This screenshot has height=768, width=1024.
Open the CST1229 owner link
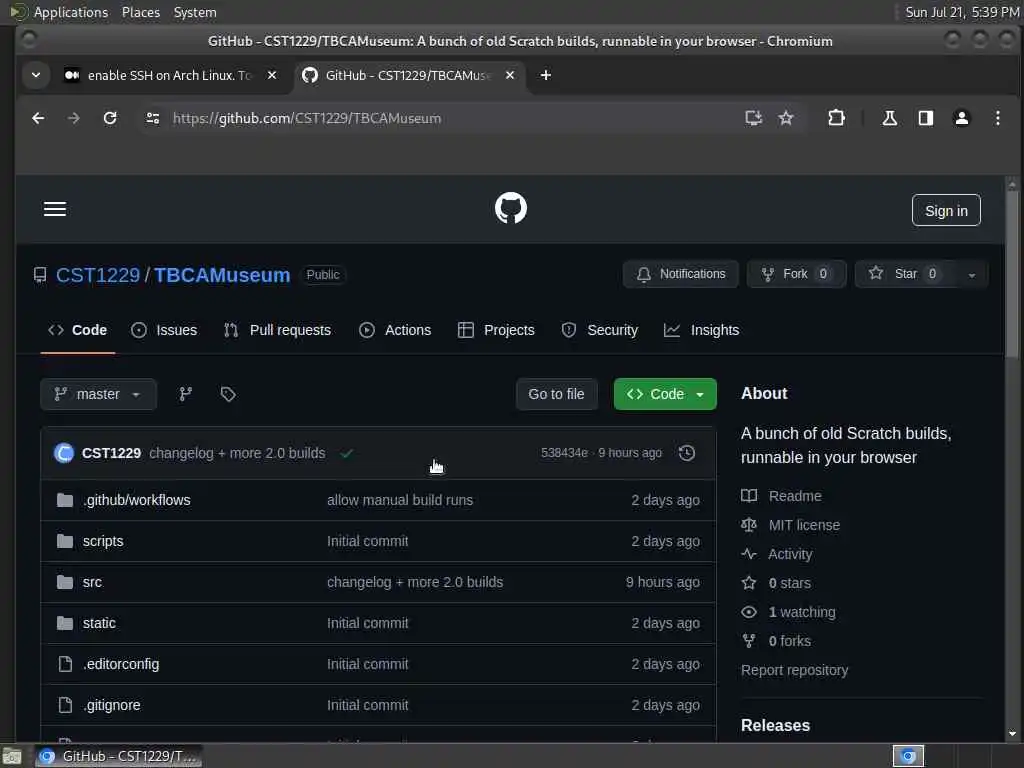pyautogui.click(x=98, y=275)
